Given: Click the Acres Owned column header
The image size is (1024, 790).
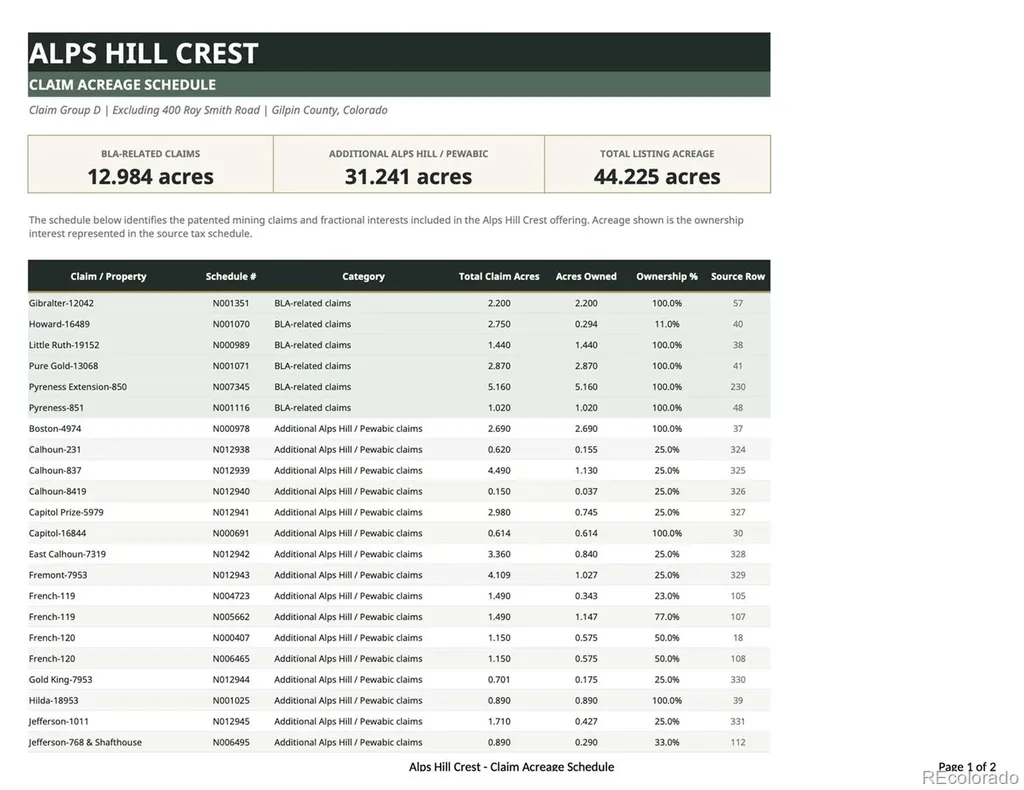Looking at the screenshot, I should pos(586,277).
